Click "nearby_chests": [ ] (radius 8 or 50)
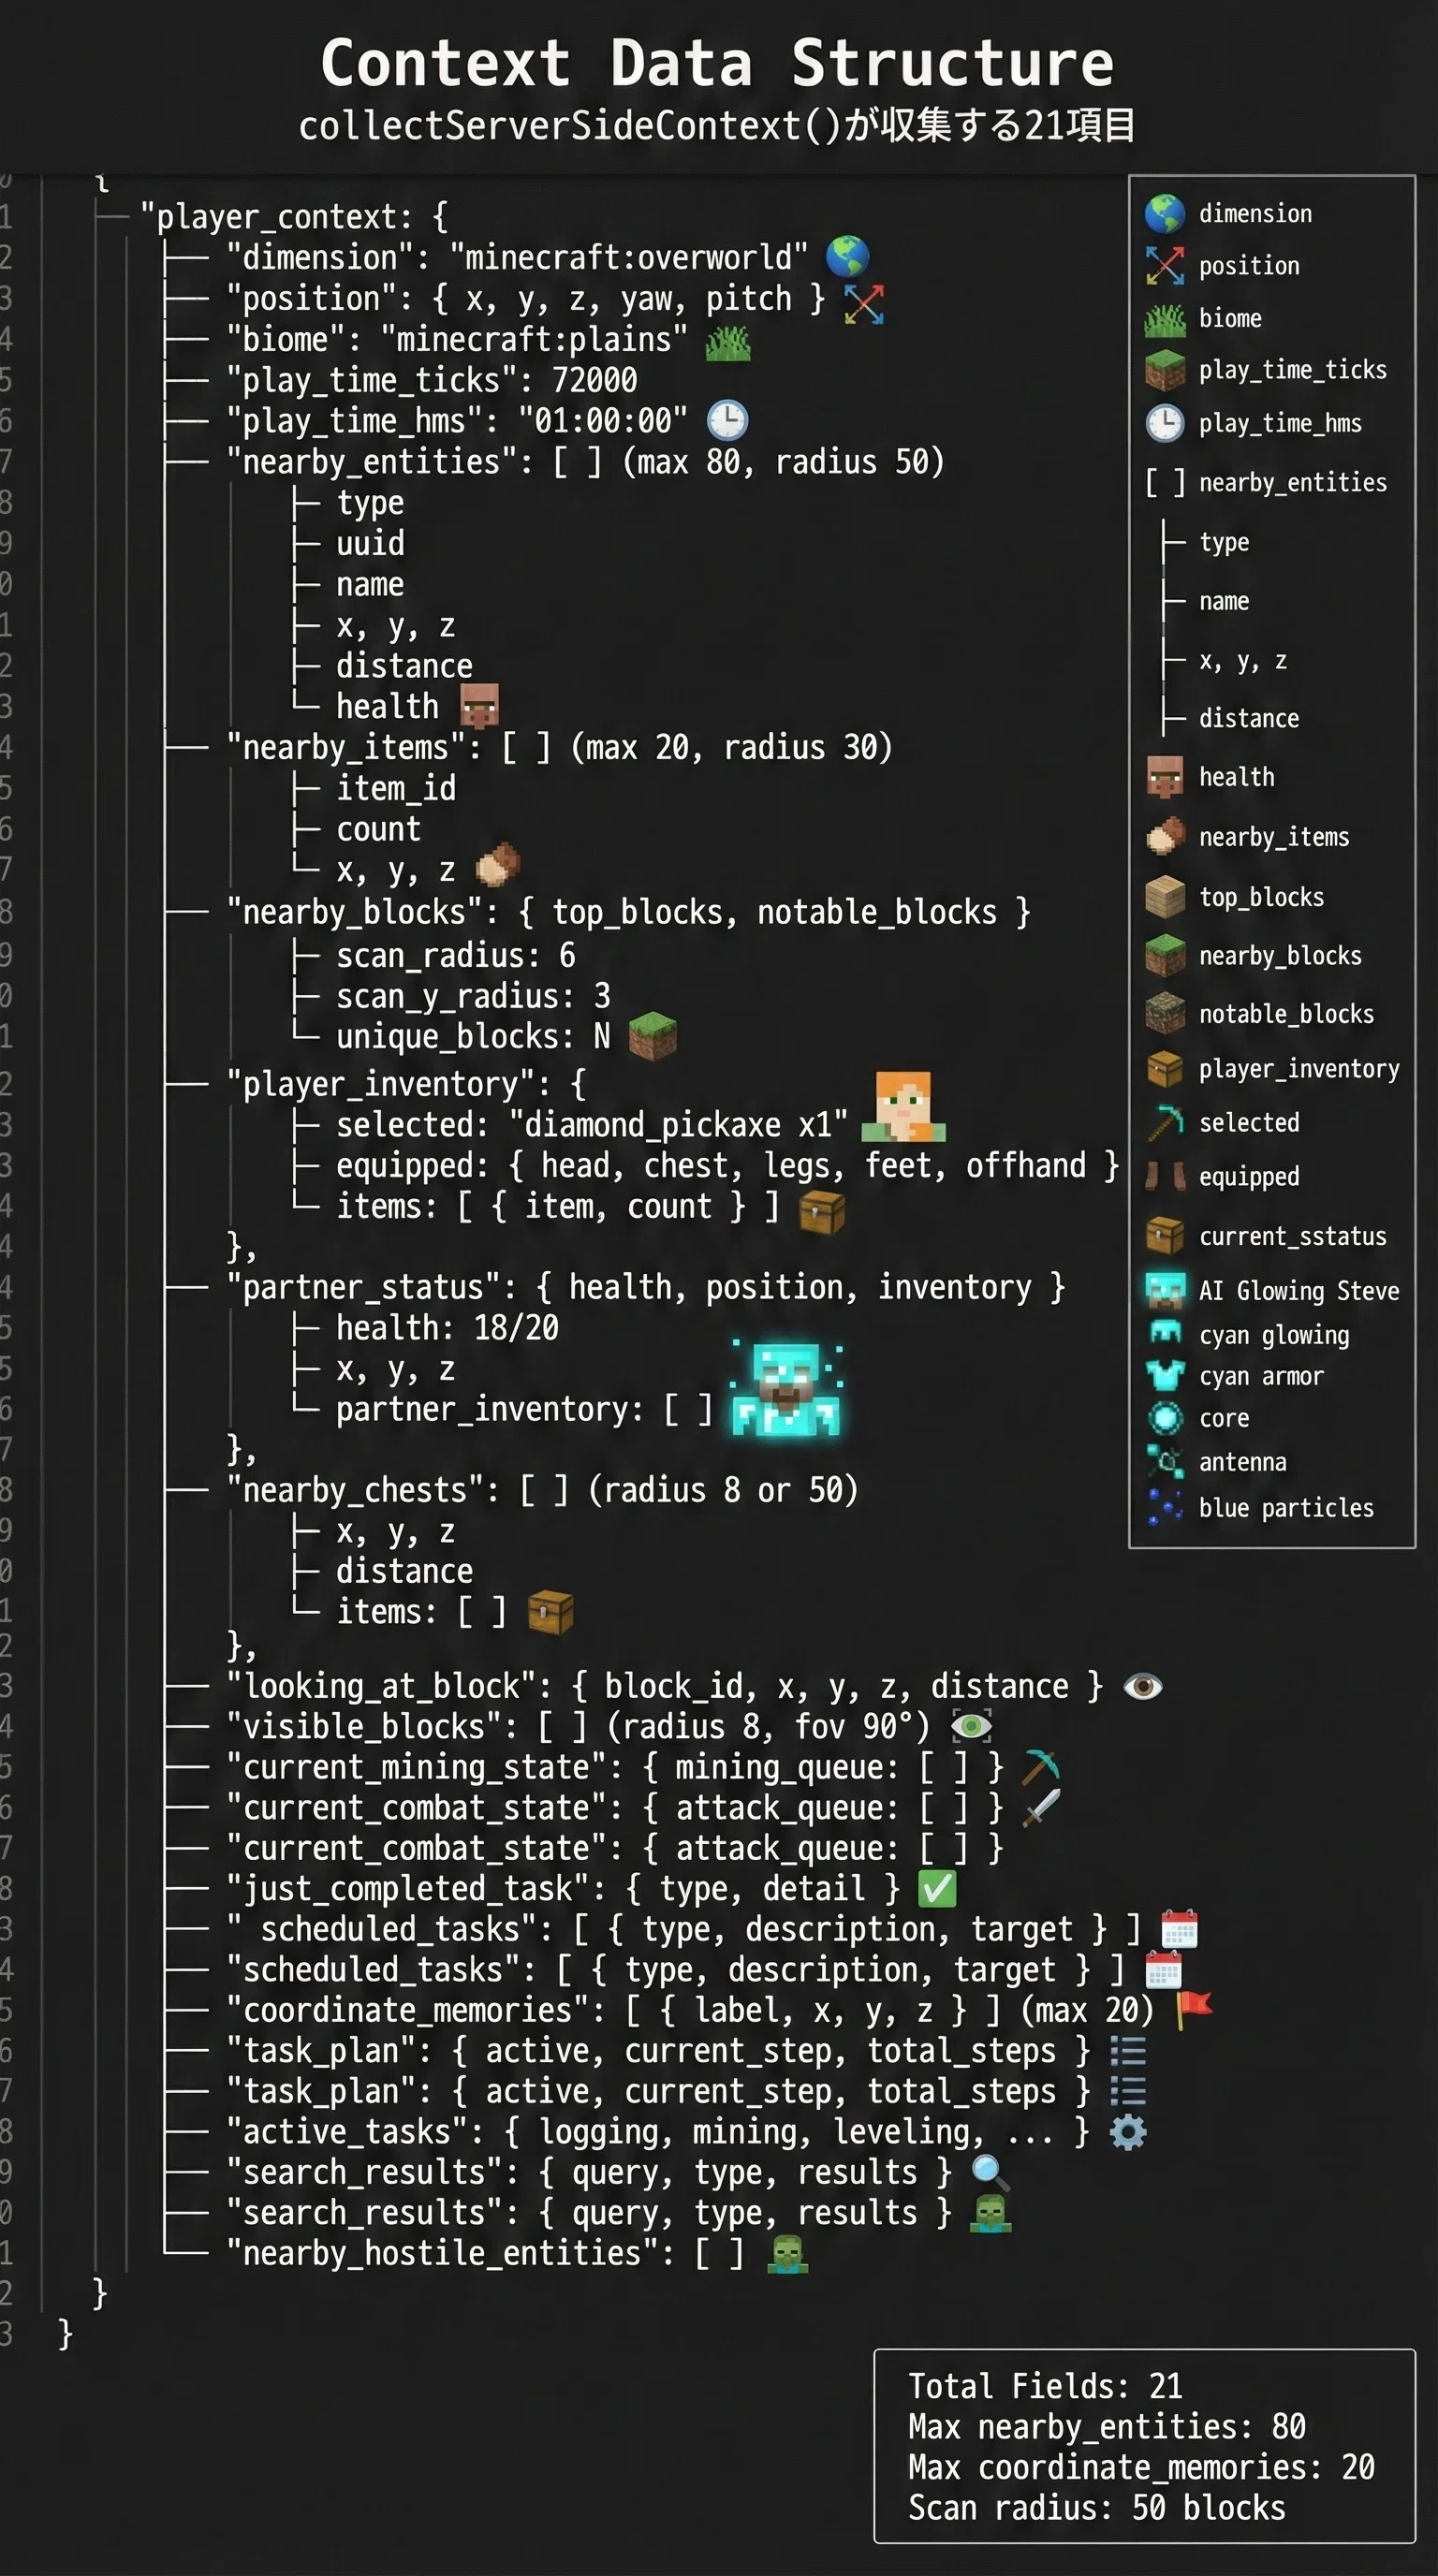Viewport: 1438px width, 2576px height. [x=542, y=1491]
